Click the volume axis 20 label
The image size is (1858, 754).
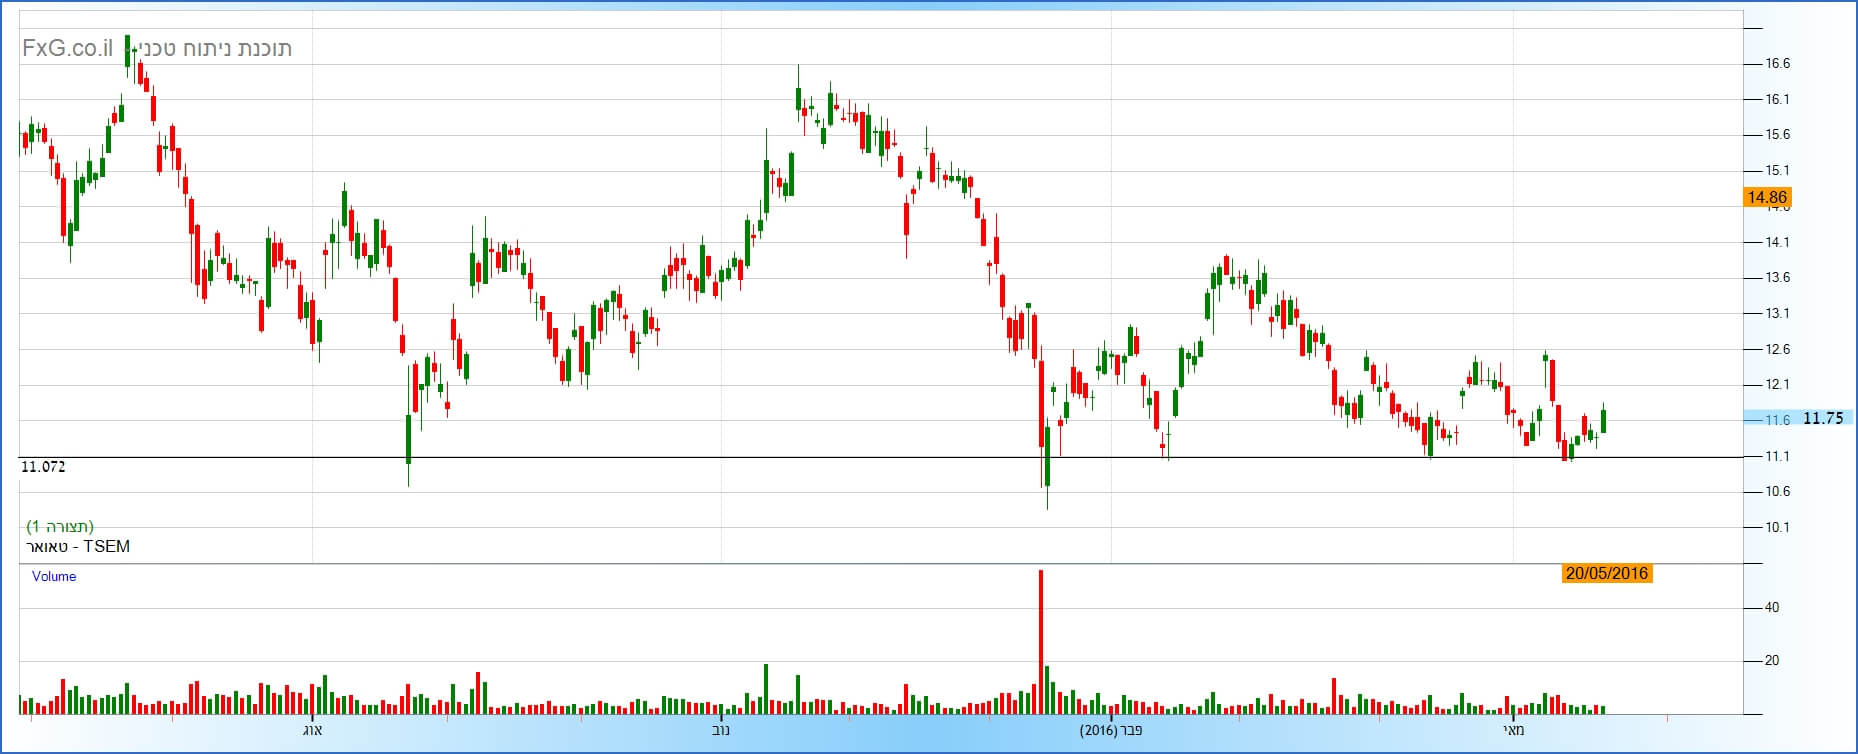click(x=1771, y=660)
